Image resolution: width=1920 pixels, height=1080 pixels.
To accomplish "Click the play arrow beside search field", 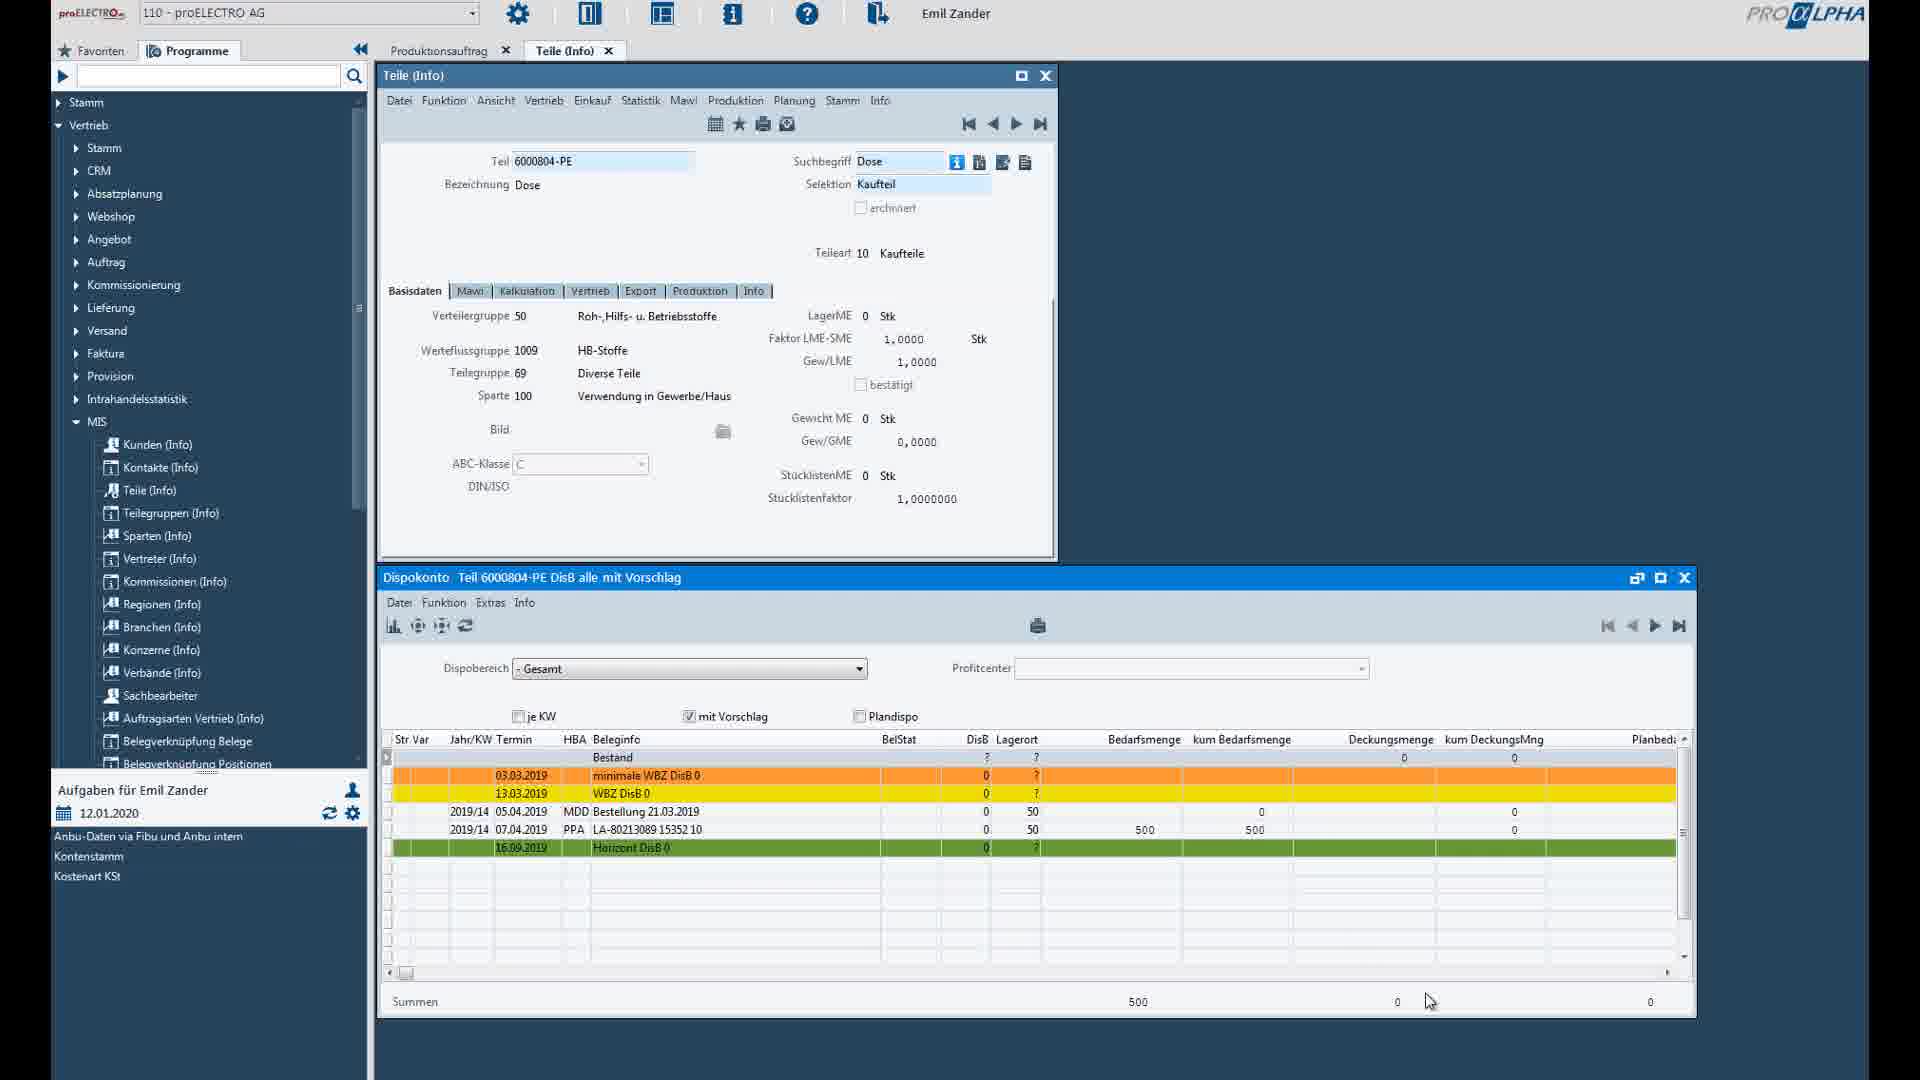I will [63, 76].
